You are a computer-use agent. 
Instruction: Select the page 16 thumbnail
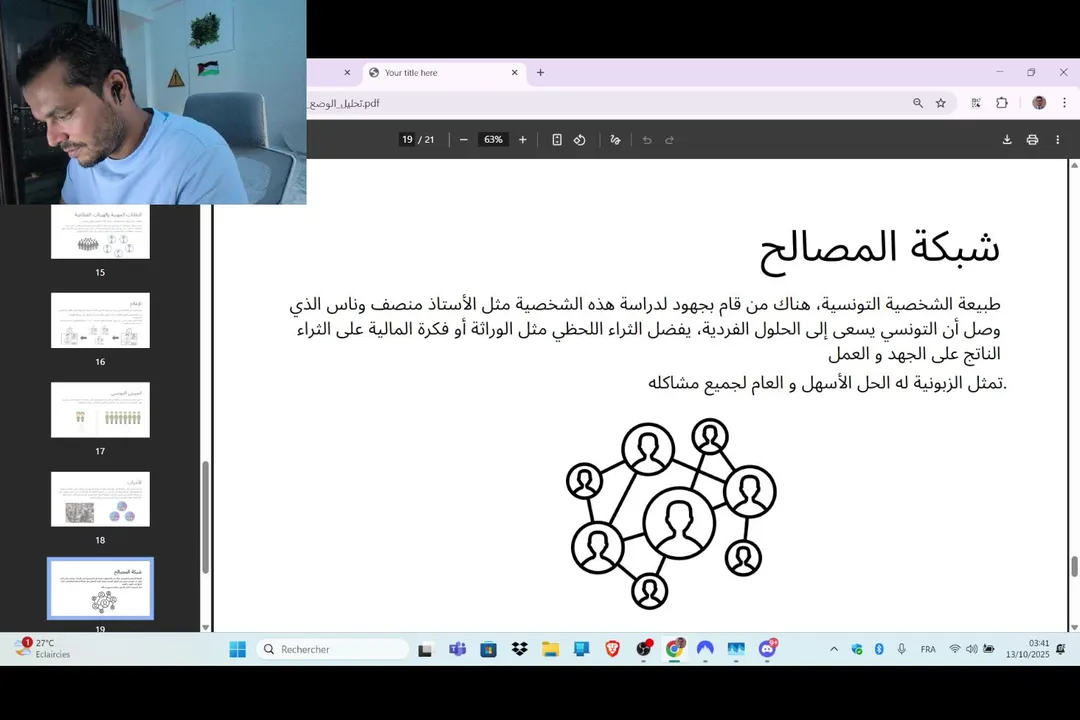[x=101, y=320]
